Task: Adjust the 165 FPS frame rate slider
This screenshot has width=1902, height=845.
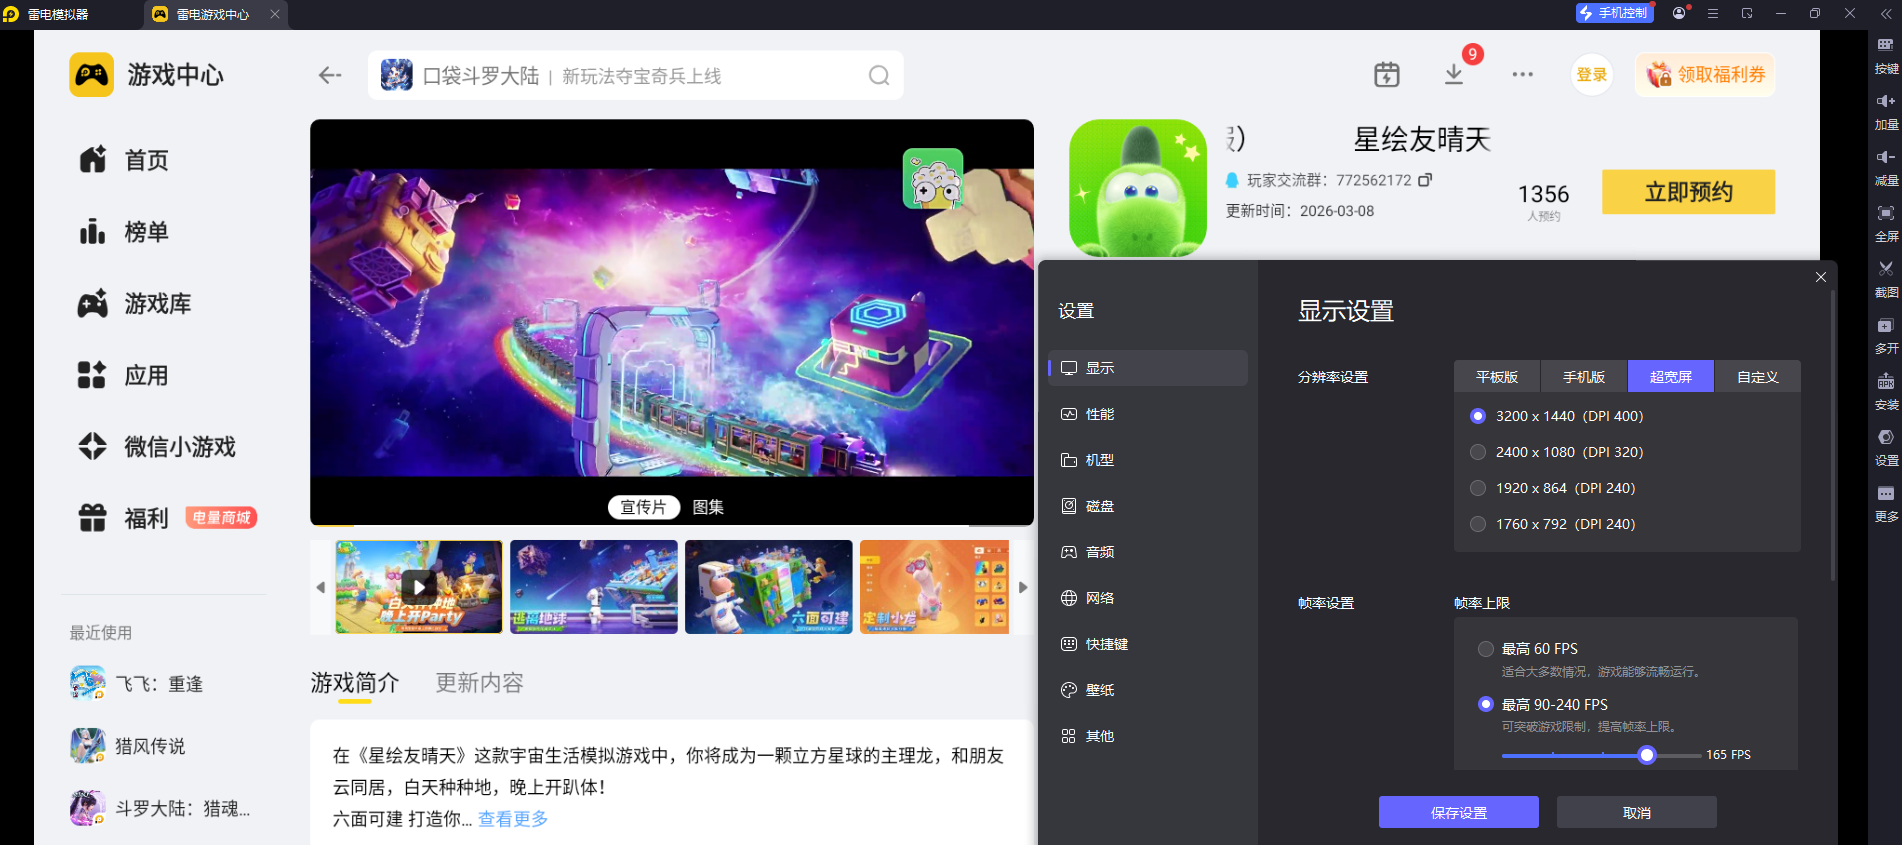Action: point(1647,755)
